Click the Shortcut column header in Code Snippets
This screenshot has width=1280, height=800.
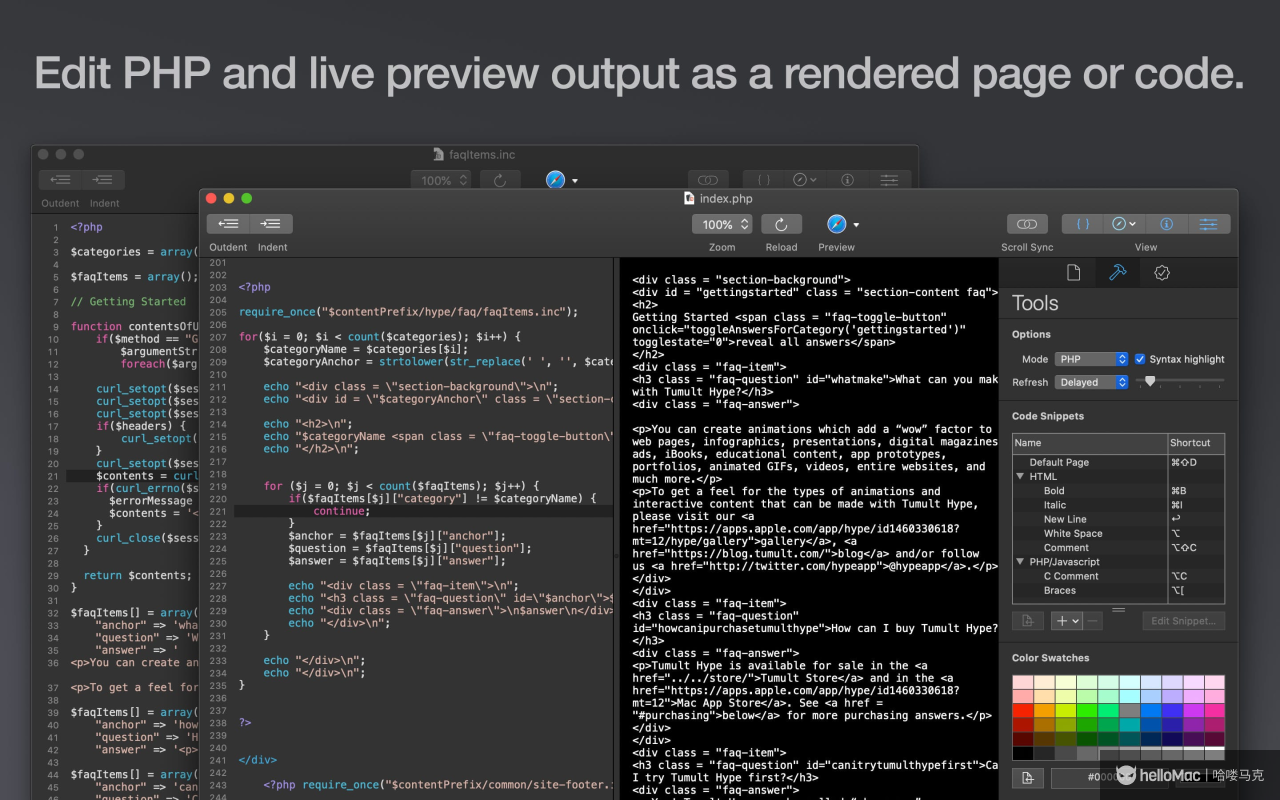(x=1196, y=442)
